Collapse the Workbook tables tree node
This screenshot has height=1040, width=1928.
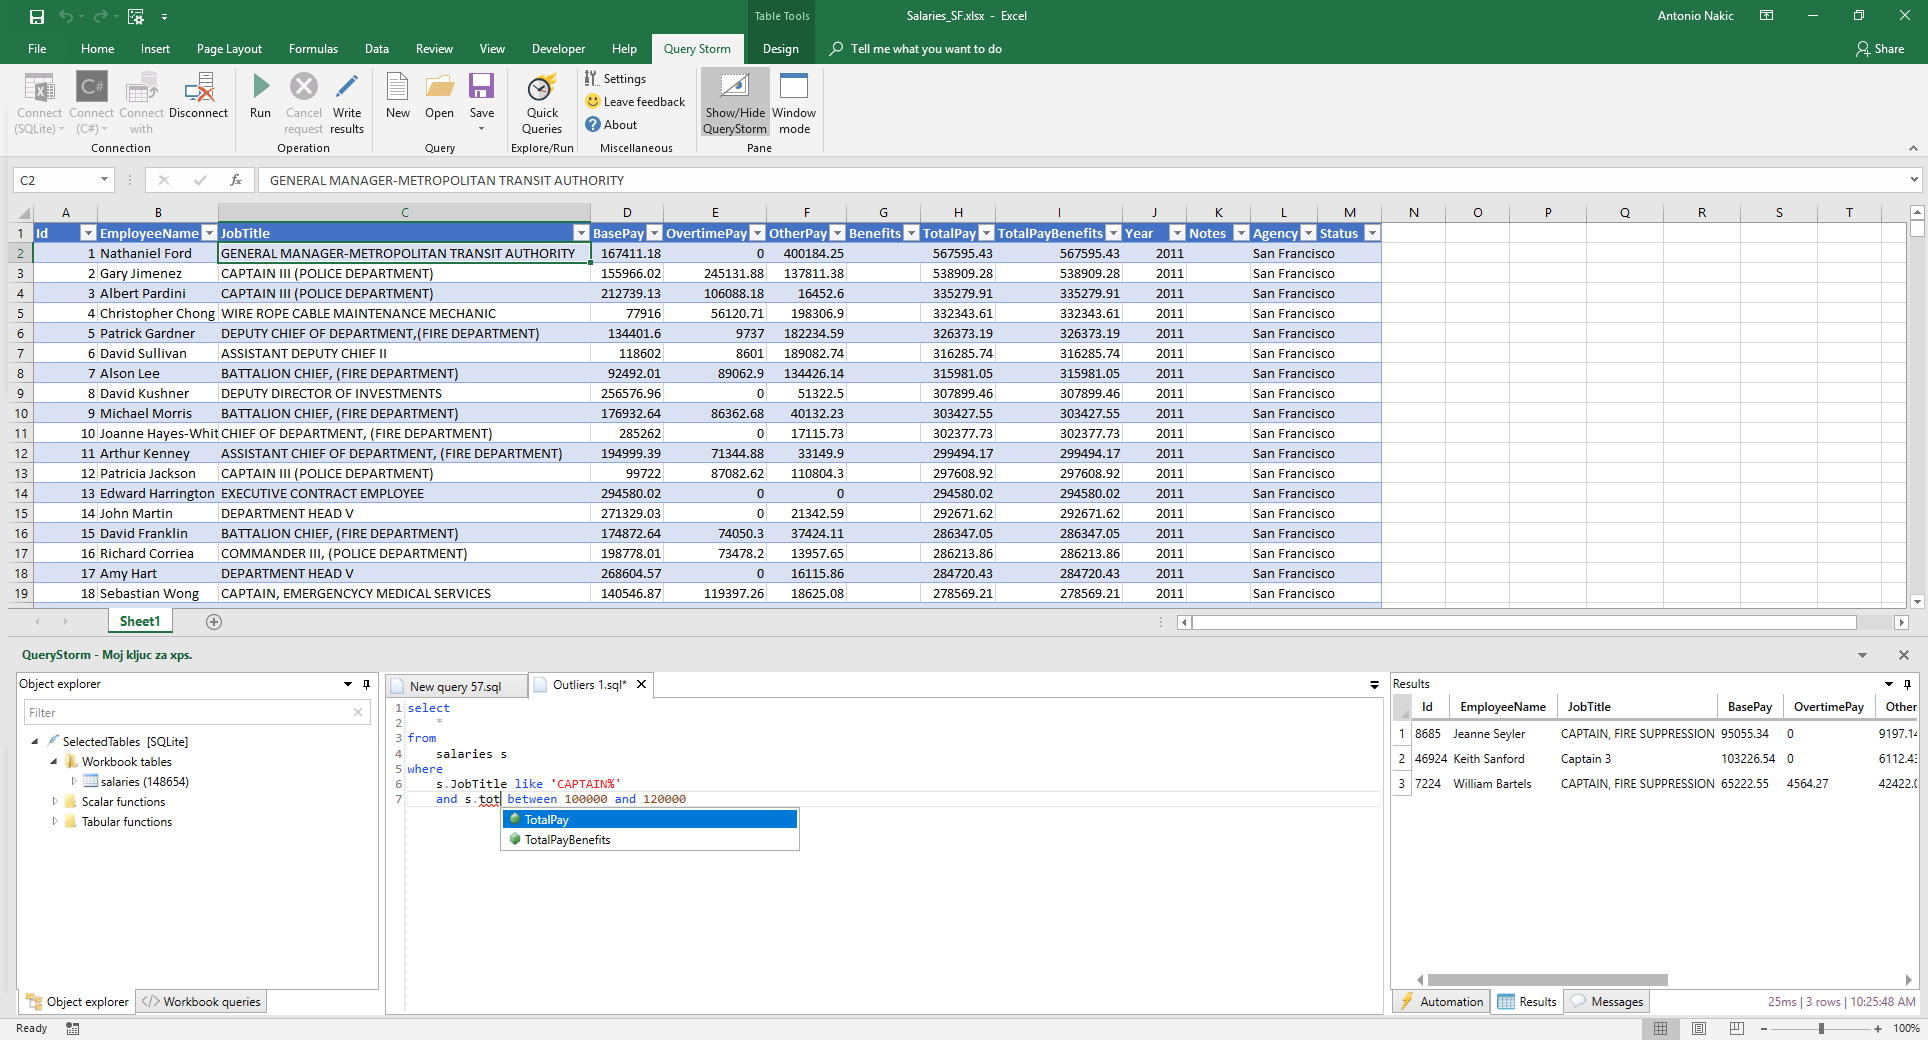[x=54, y=762]
